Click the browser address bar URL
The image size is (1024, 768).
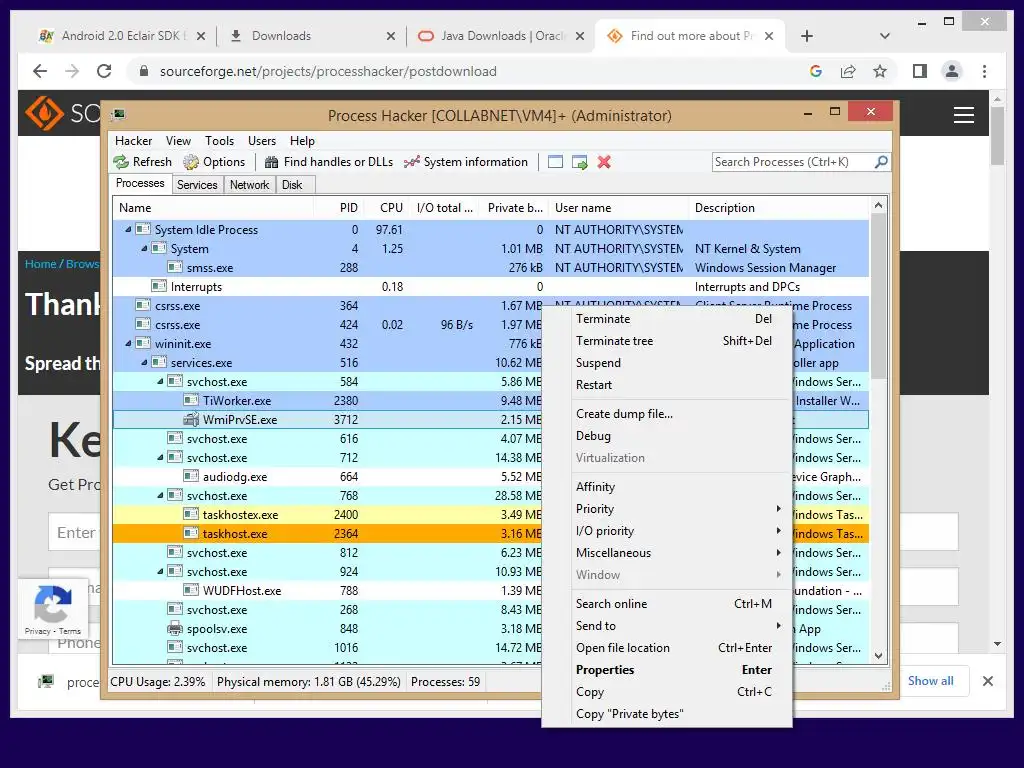coord(328,71)
